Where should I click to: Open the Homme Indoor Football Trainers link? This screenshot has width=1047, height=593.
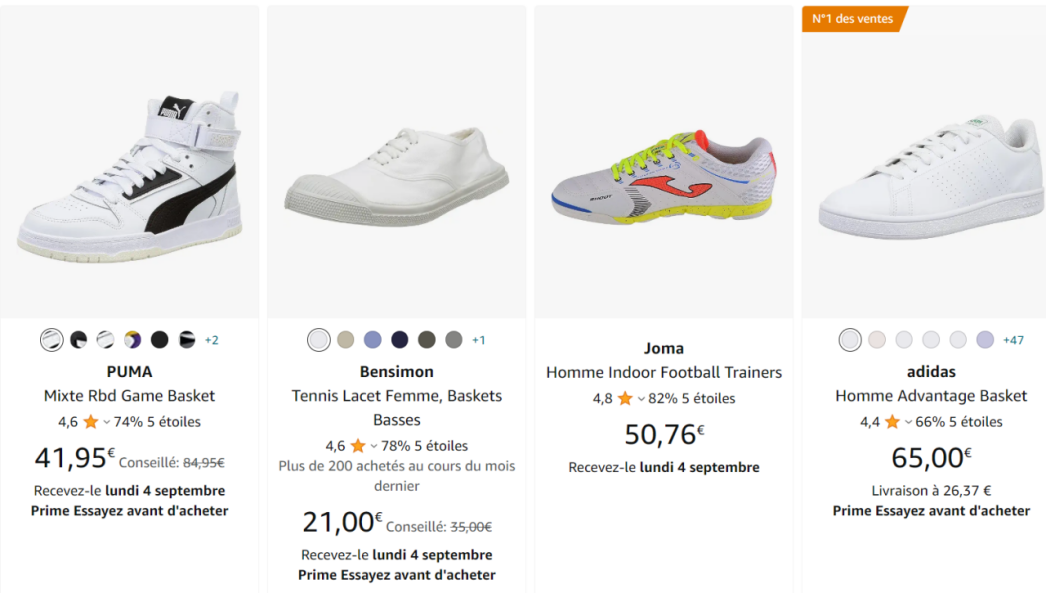(664, 373)
